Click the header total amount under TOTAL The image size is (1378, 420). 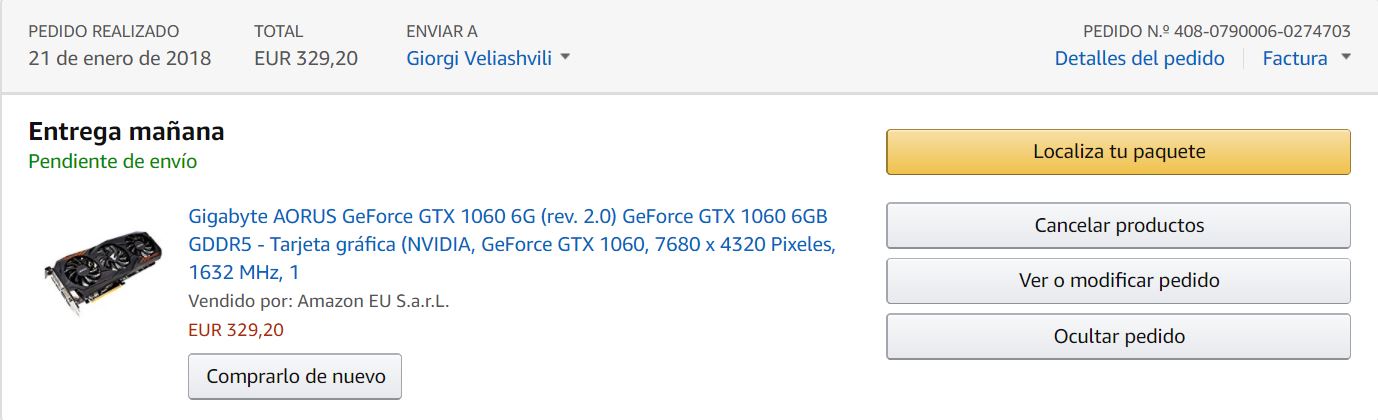[306, 58]
